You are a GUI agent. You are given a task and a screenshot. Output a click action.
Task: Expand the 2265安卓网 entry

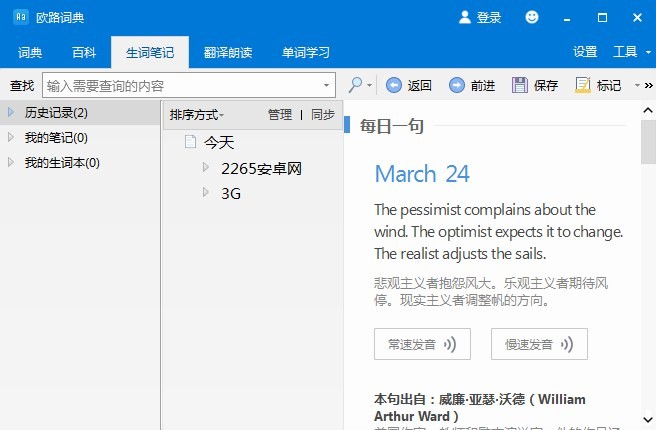(205, 167)
